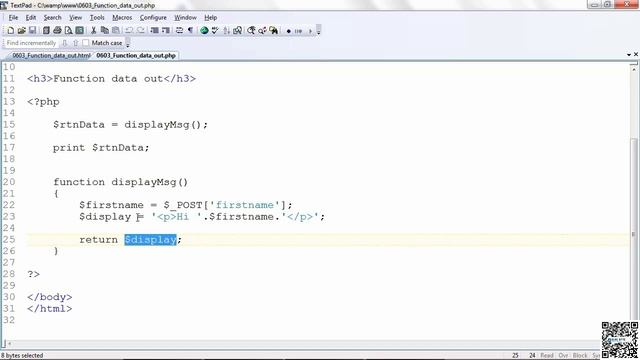Open the document tab list dropdown arrow

(629, 55)
